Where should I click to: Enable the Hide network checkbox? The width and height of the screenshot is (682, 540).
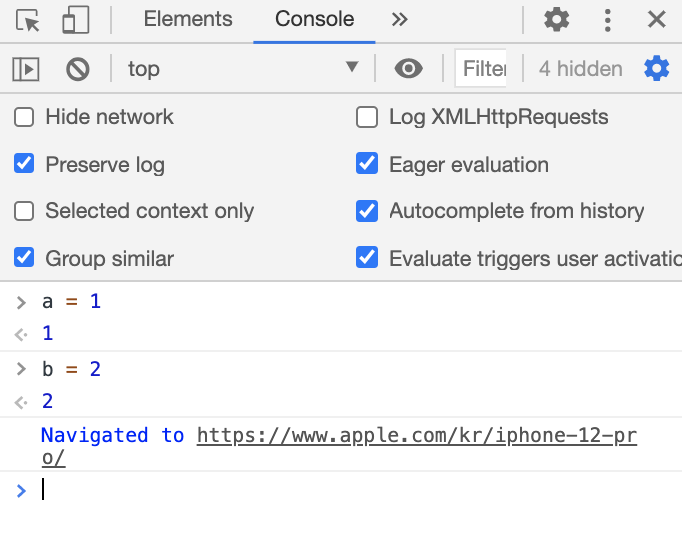(24, 117)
